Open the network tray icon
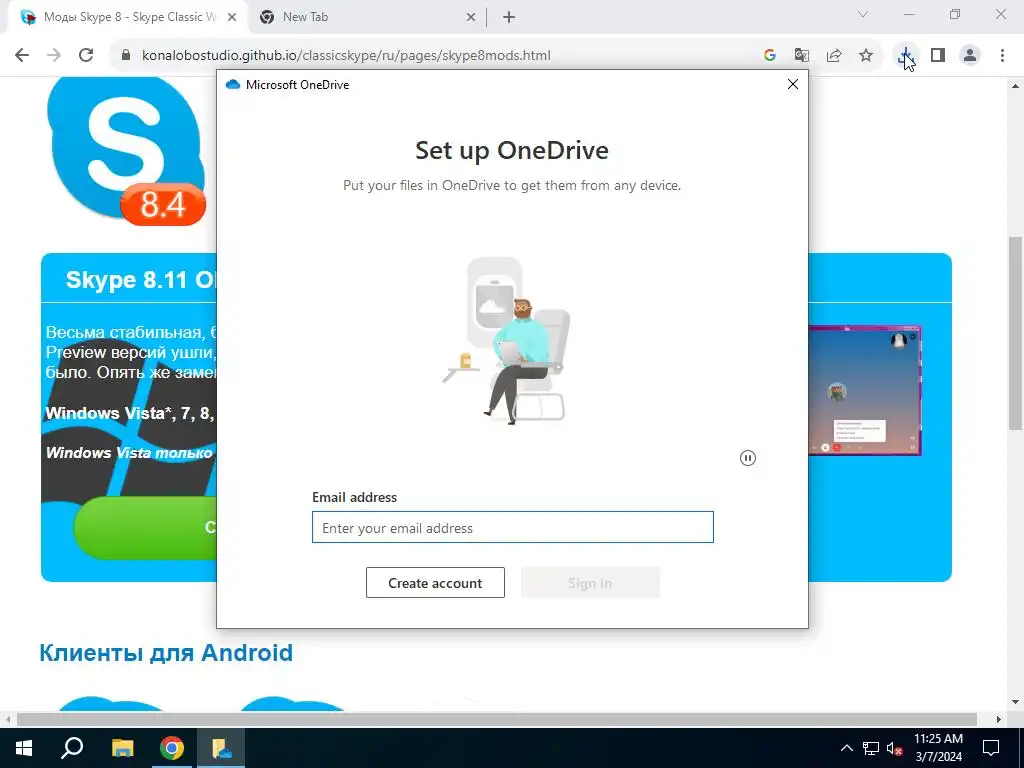The height and width of the screenshot is (768, 1024). point(871,748)
